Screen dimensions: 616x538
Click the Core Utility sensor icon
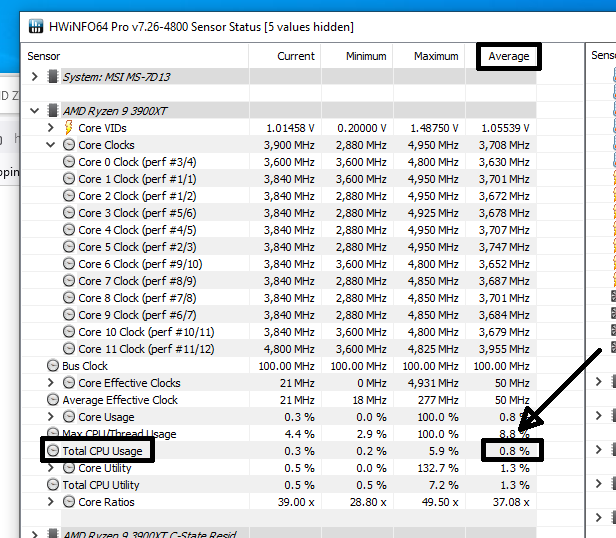pyautogui.click(x=69, y=468)
